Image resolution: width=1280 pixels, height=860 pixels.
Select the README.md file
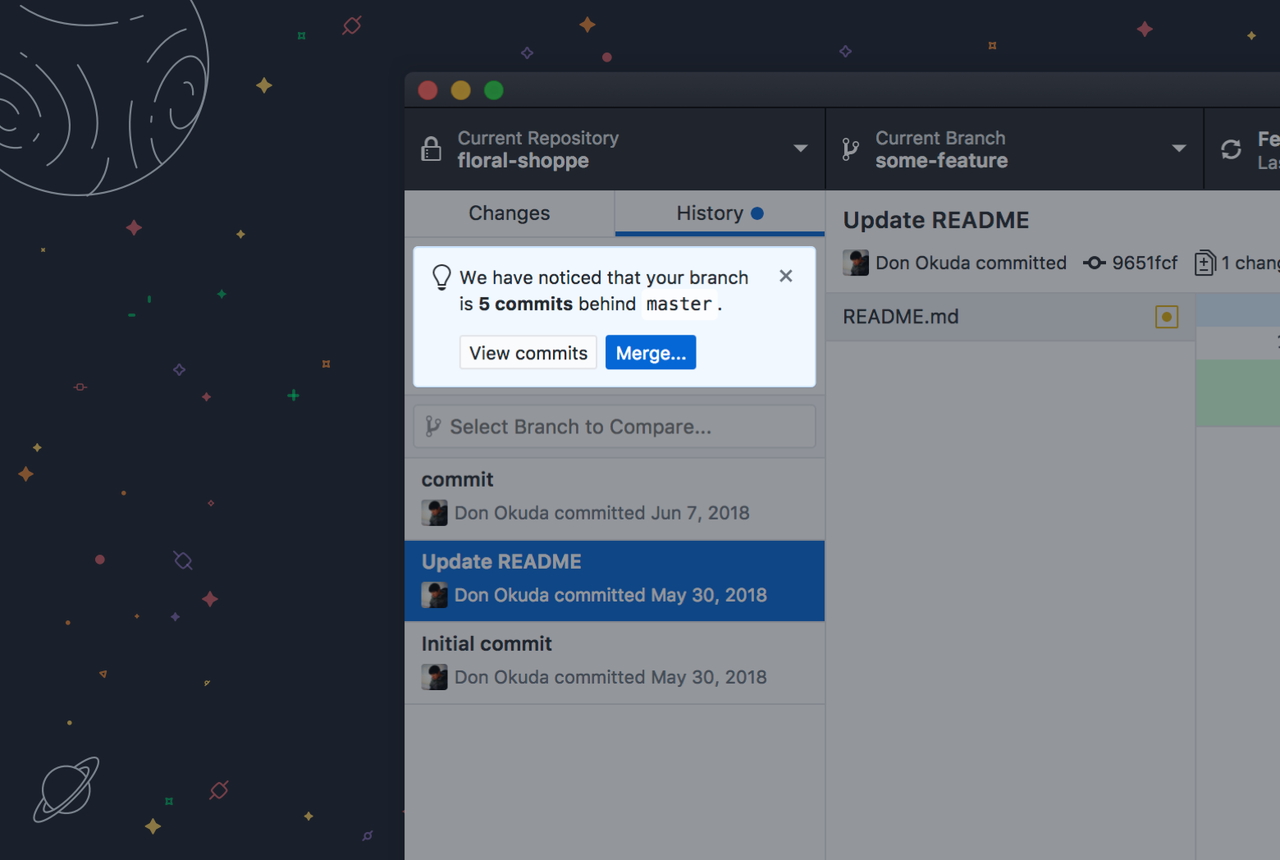click(x=1011, y=317)
